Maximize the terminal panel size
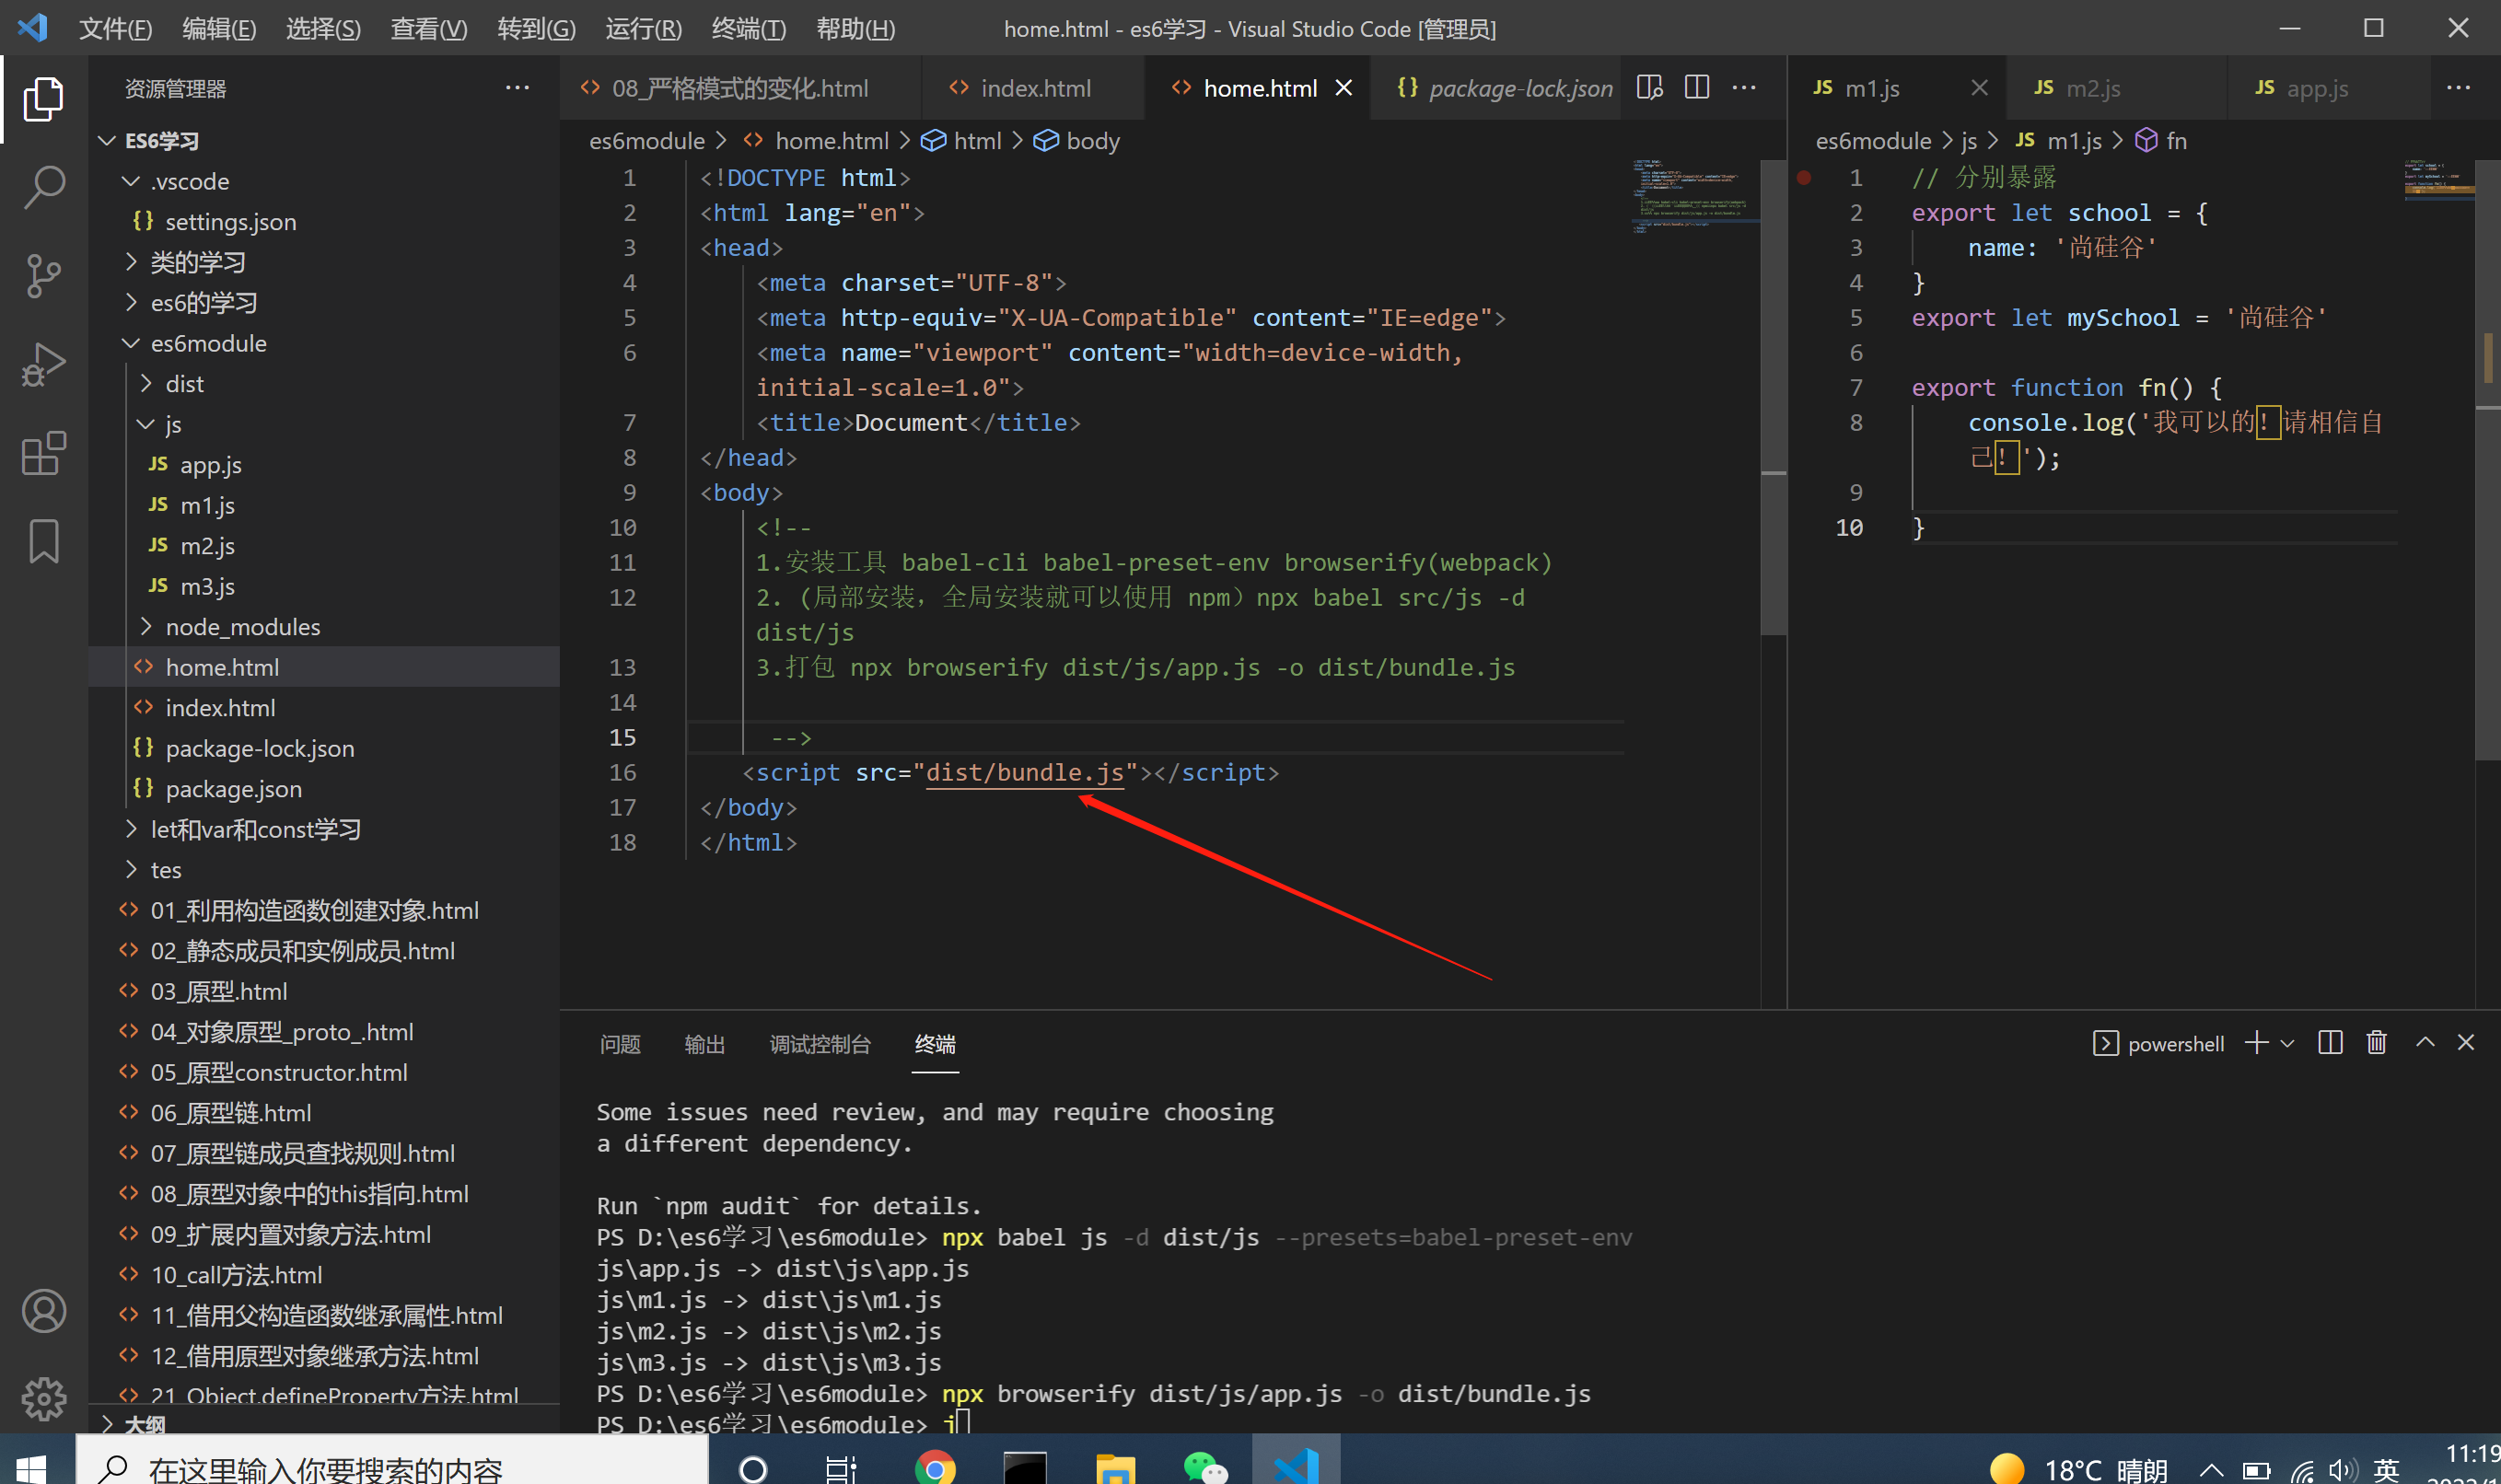This screenshot has width=2501, height=1484. [x=2425, y=1043]
